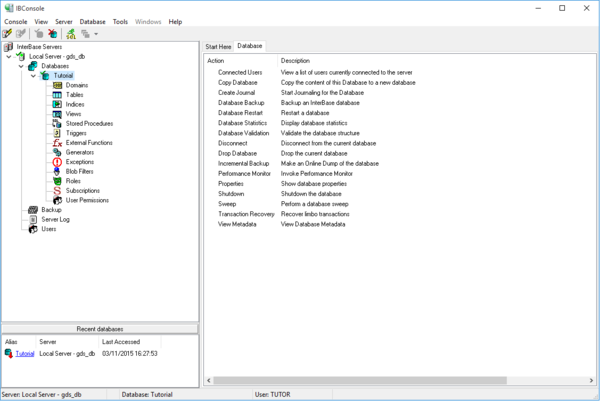Click the Recent databases header bar
The height and width of the screenshot is (401, 600).
click(100, 329)
